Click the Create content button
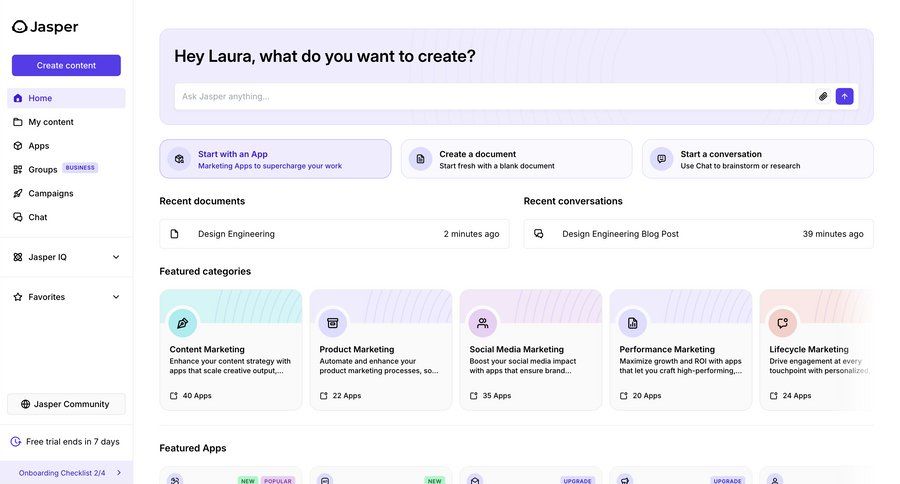 click(x=66, y=65)
